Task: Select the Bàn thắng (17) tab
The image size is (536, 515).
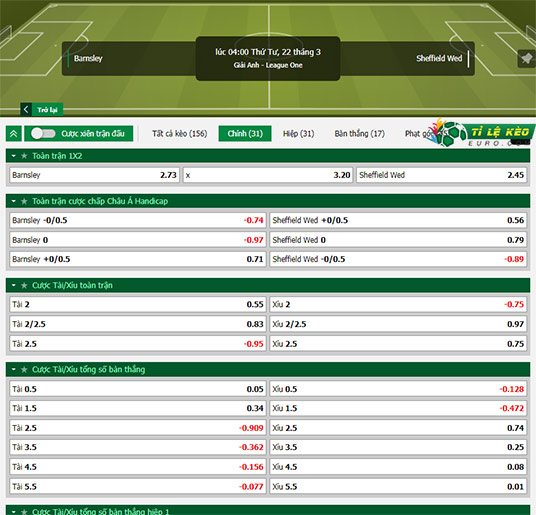Action: [360, 134]
